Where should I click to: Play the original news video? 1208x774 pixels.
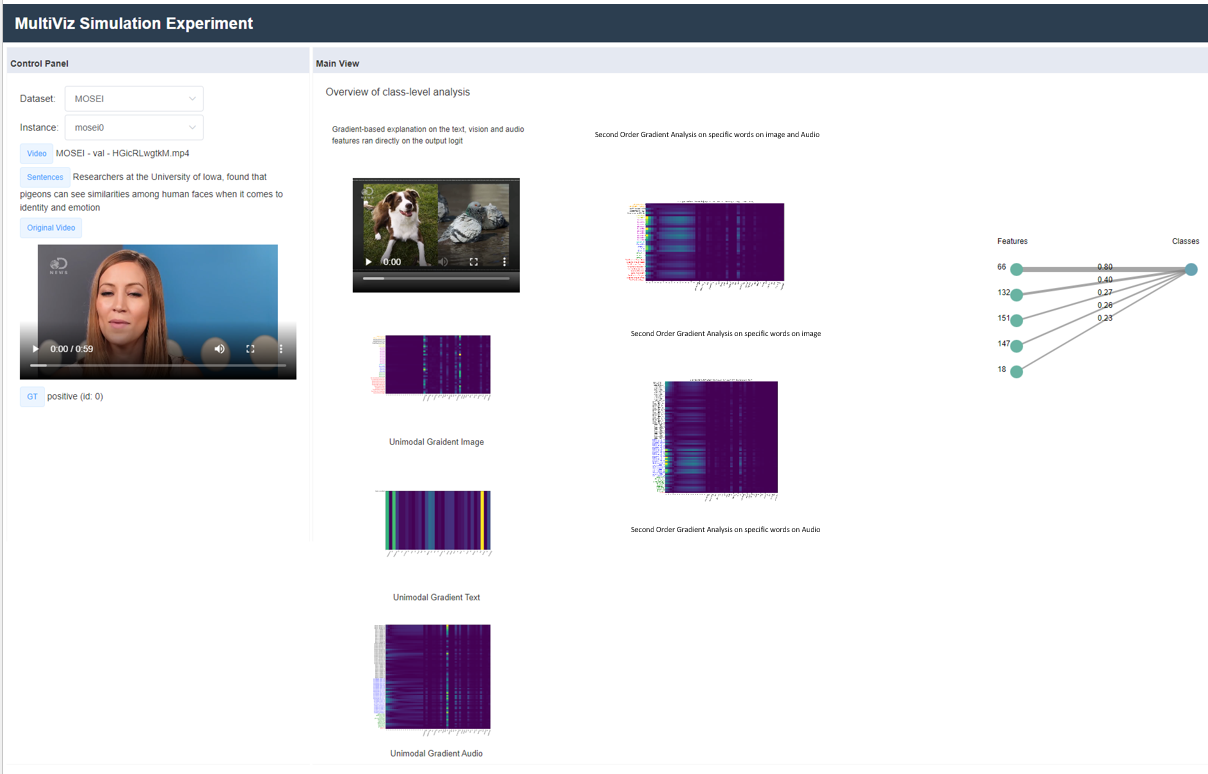(x=36, y=349)
